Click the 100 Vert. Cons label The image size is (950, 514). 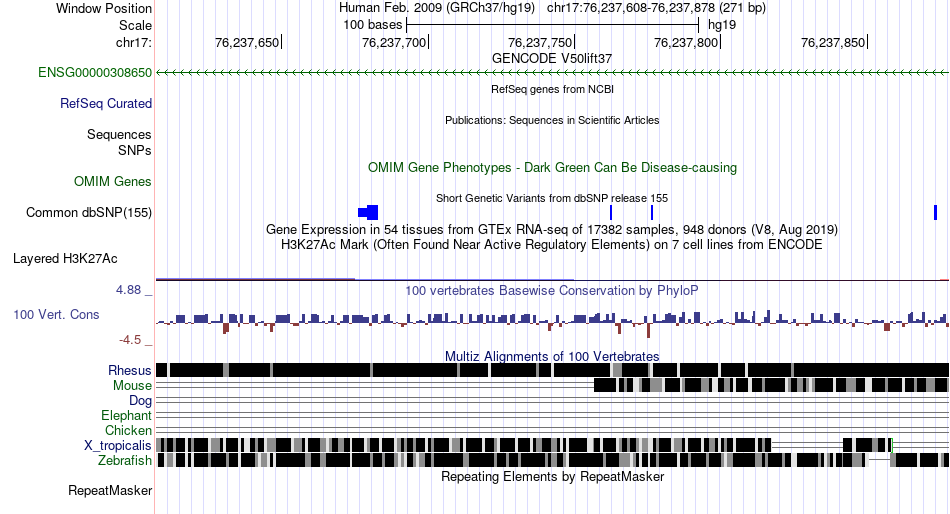click(x=56, y=315)
